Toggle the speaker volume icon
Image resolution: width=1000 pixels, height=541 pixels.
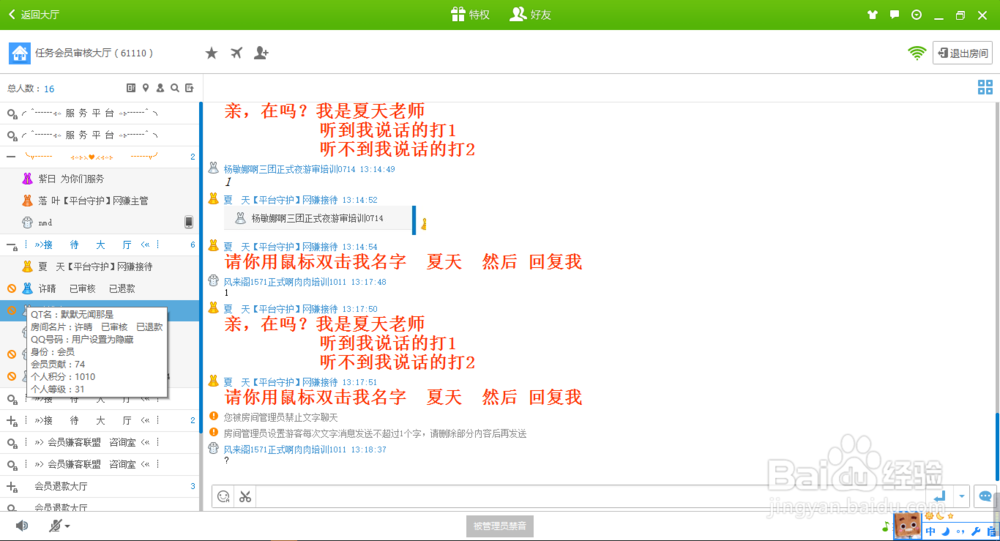pyautogui.click(x=22, y=526)
